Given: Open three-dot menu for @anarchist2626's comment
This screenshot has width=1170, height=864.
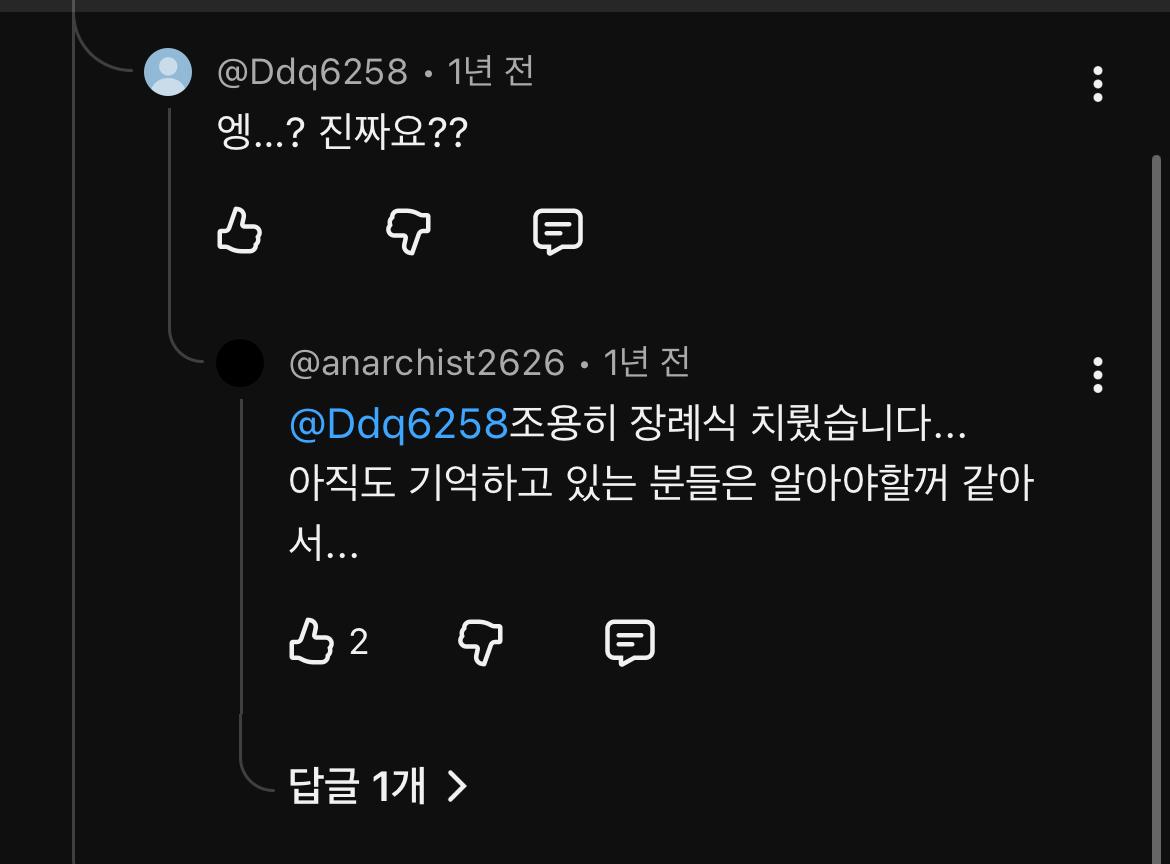Looking at the screenshot, I should [1097, 375].
